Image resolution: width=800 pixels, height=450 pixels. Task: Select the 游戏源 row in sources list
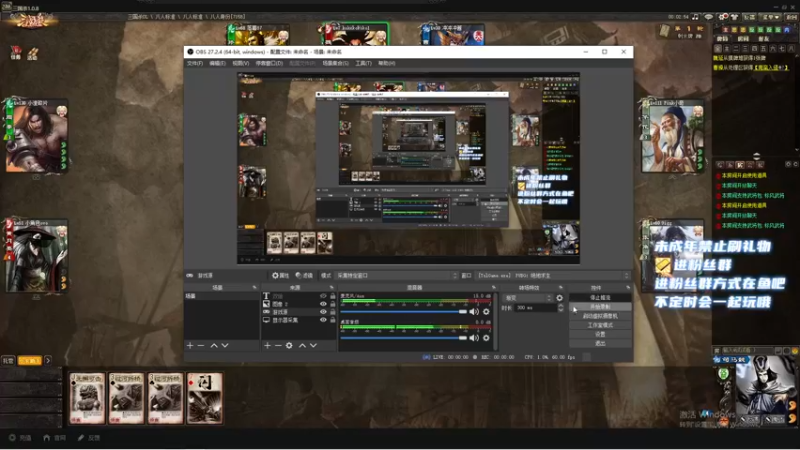299,312
